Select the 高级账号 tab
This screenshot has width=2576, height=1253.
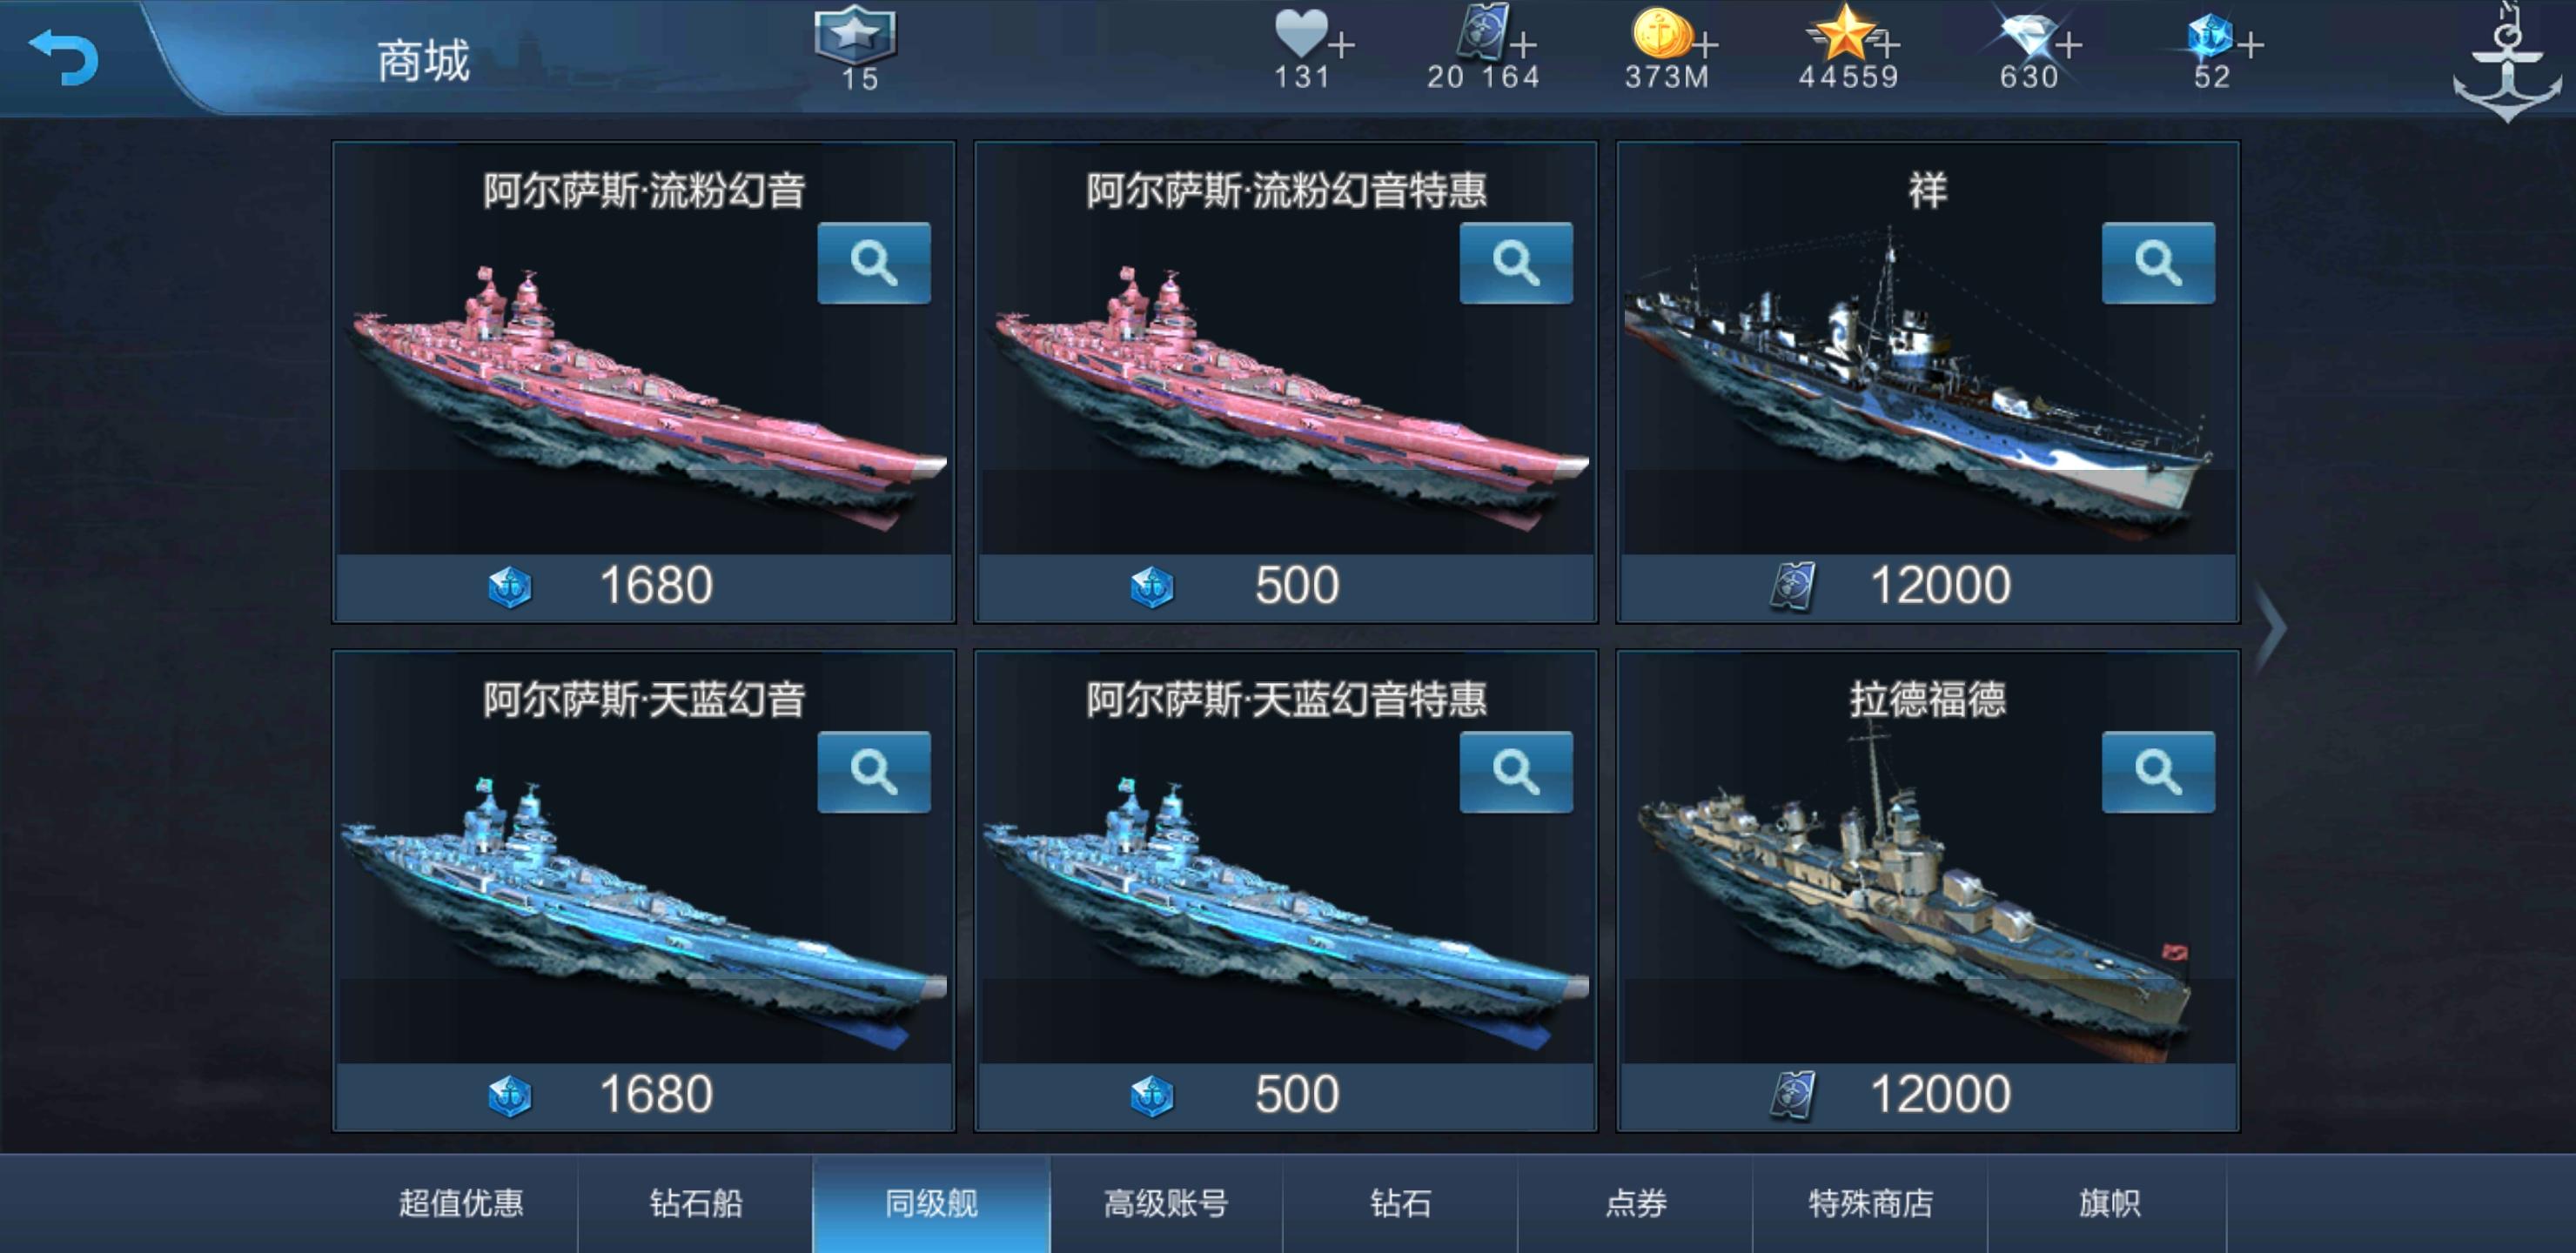click(x=1166, y=1203)
